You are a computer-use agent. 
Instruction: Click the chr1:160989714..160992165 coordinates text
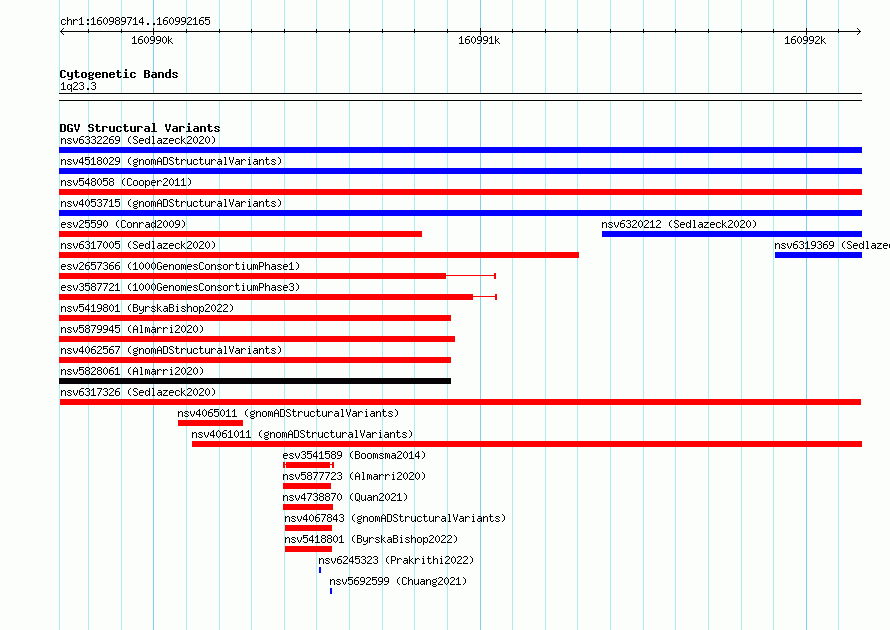135,21
